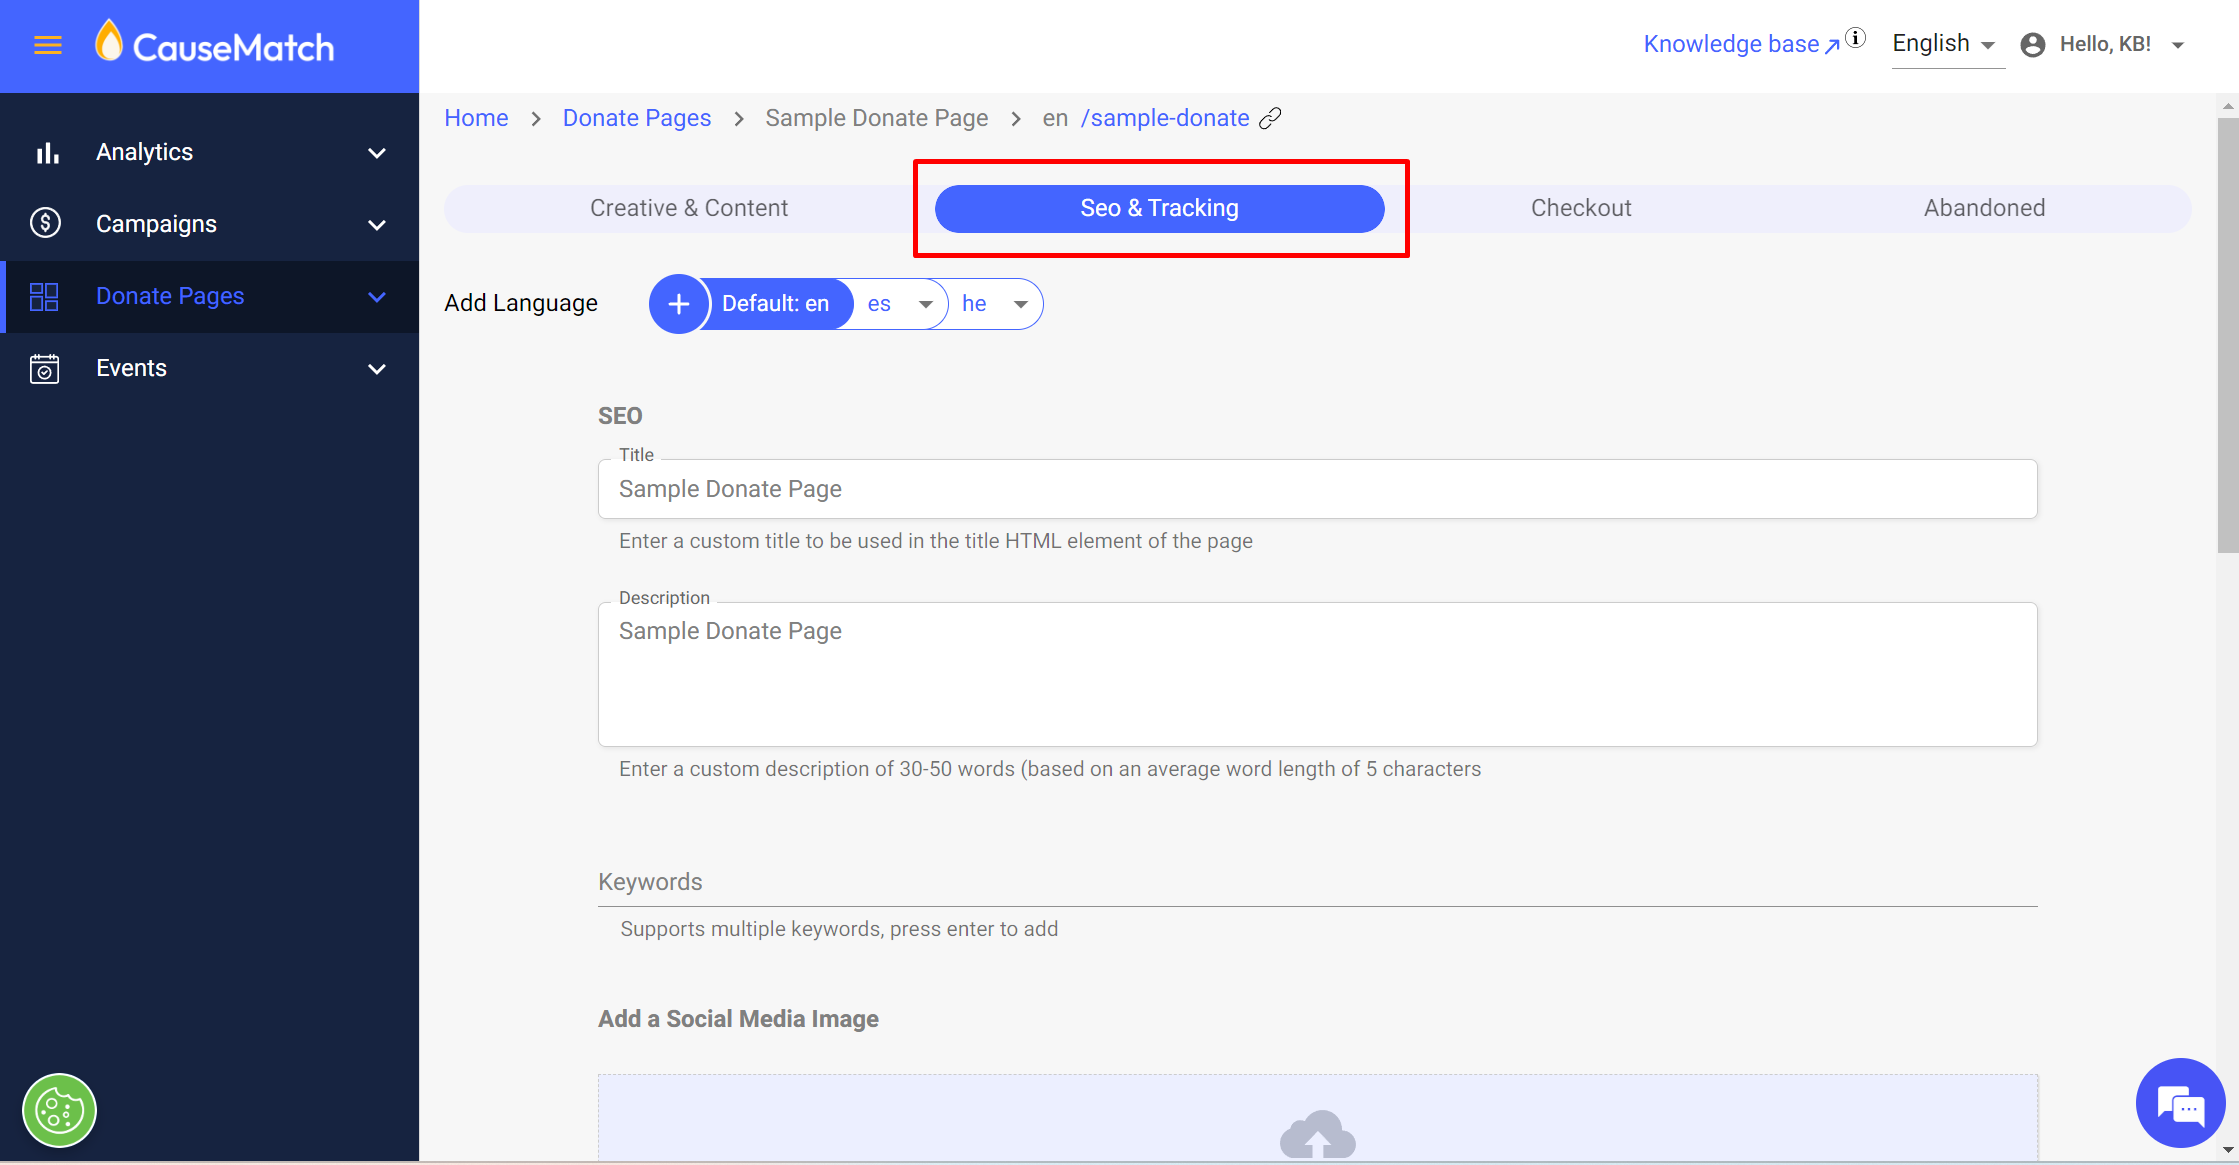Click the CauseMatch flame logo
This screenshot has height=1165, width=2239.
pyautogui.click(x=109, y=42)
